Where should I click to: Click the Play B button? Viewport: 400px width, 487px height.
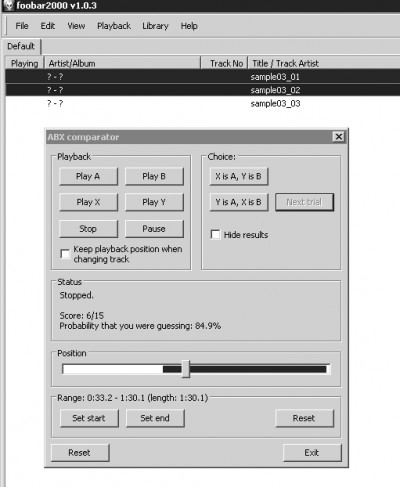154,176
